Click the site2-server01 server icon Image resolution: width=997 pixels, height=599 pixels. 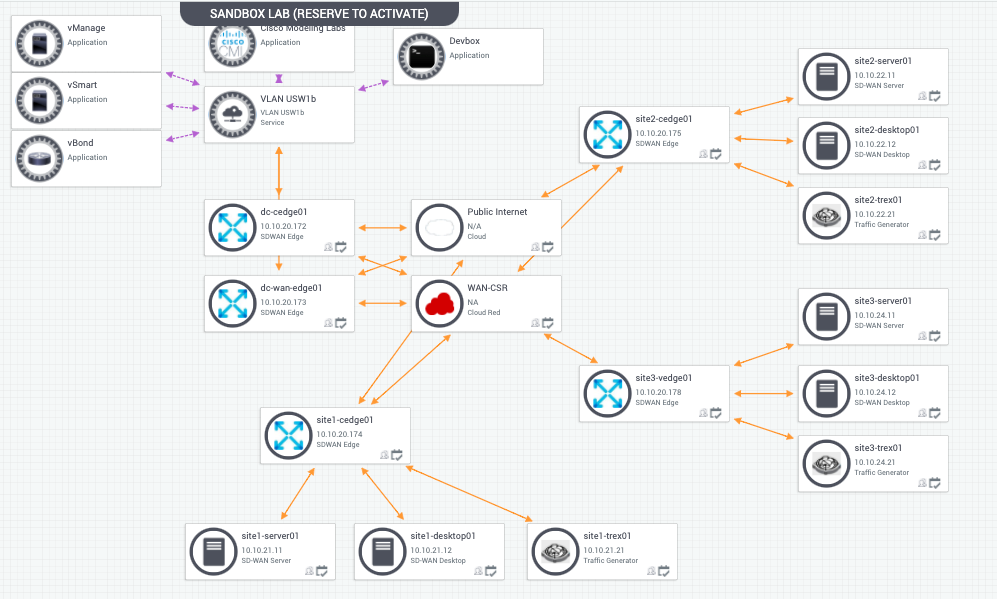(x=826, y=76)
